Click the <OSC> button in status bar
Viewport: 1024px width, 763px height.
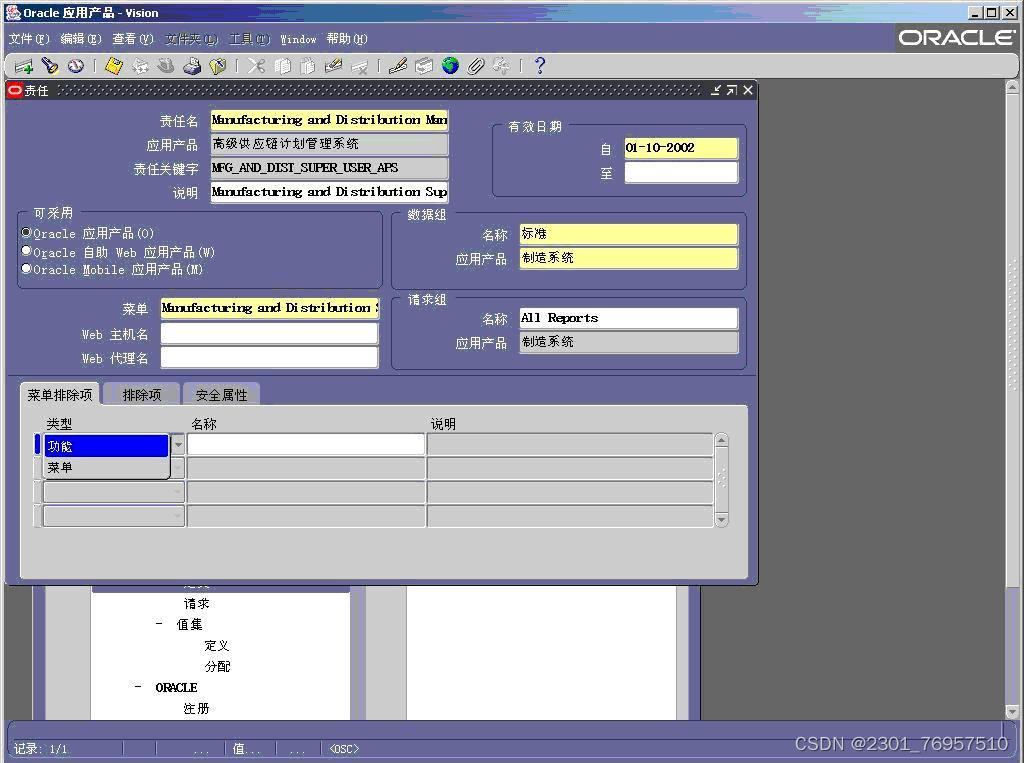[343, 747]
